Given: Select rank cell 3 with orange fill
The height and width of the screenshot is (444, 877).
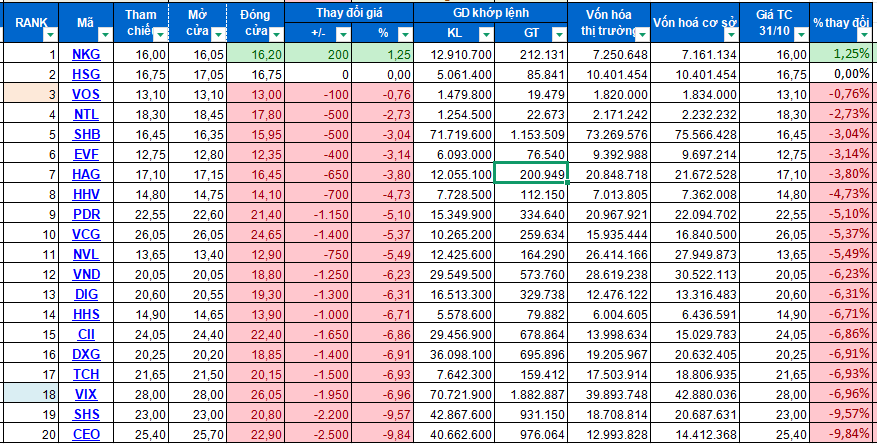Looking at the screenshot, I should coord(30,94).
